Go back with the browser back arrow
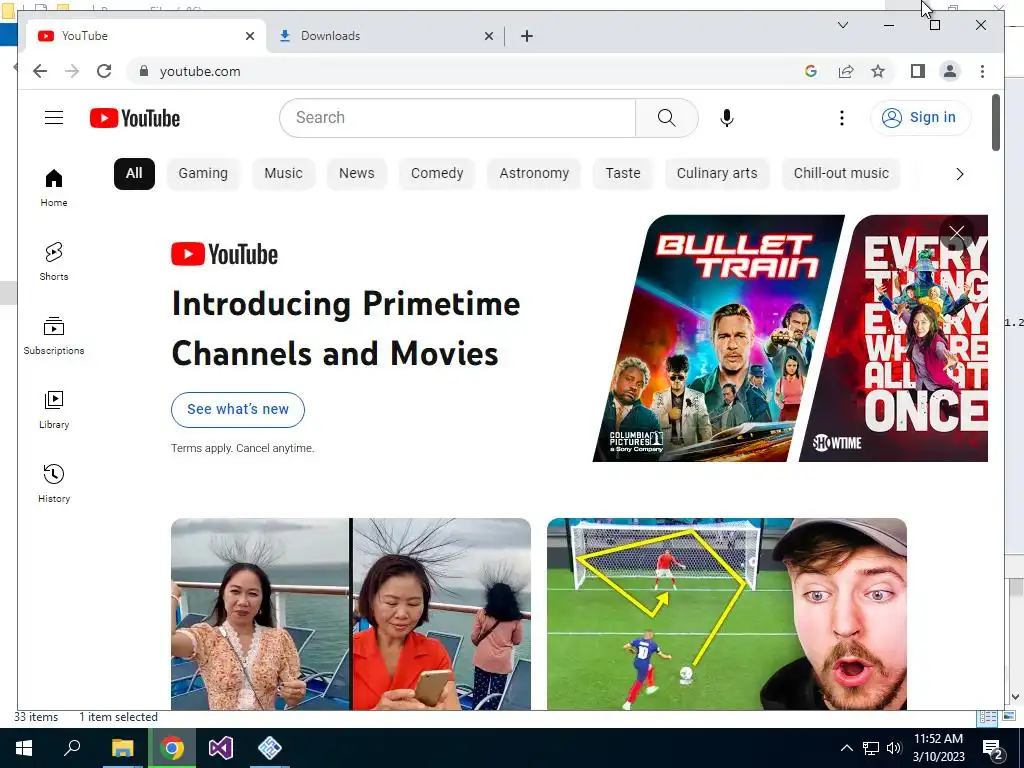 click(40, 71)
